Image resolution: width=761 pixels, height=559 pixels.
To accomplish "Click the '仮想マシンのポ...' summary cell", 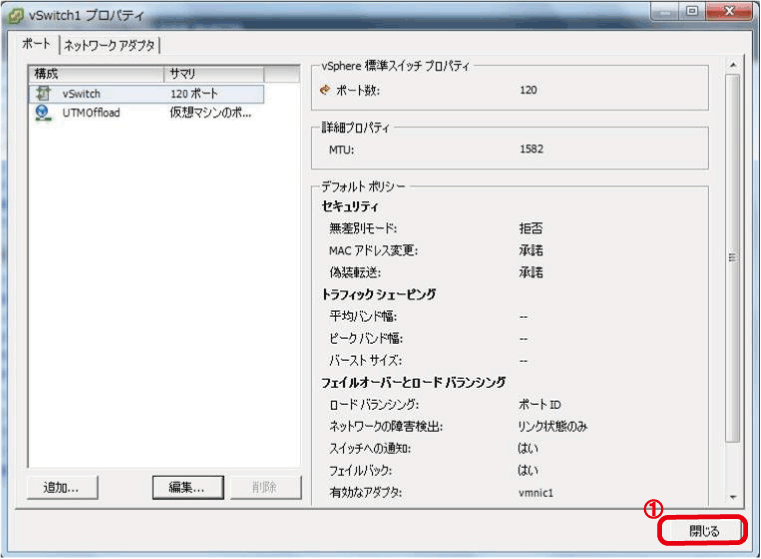I will coord(211,113).
